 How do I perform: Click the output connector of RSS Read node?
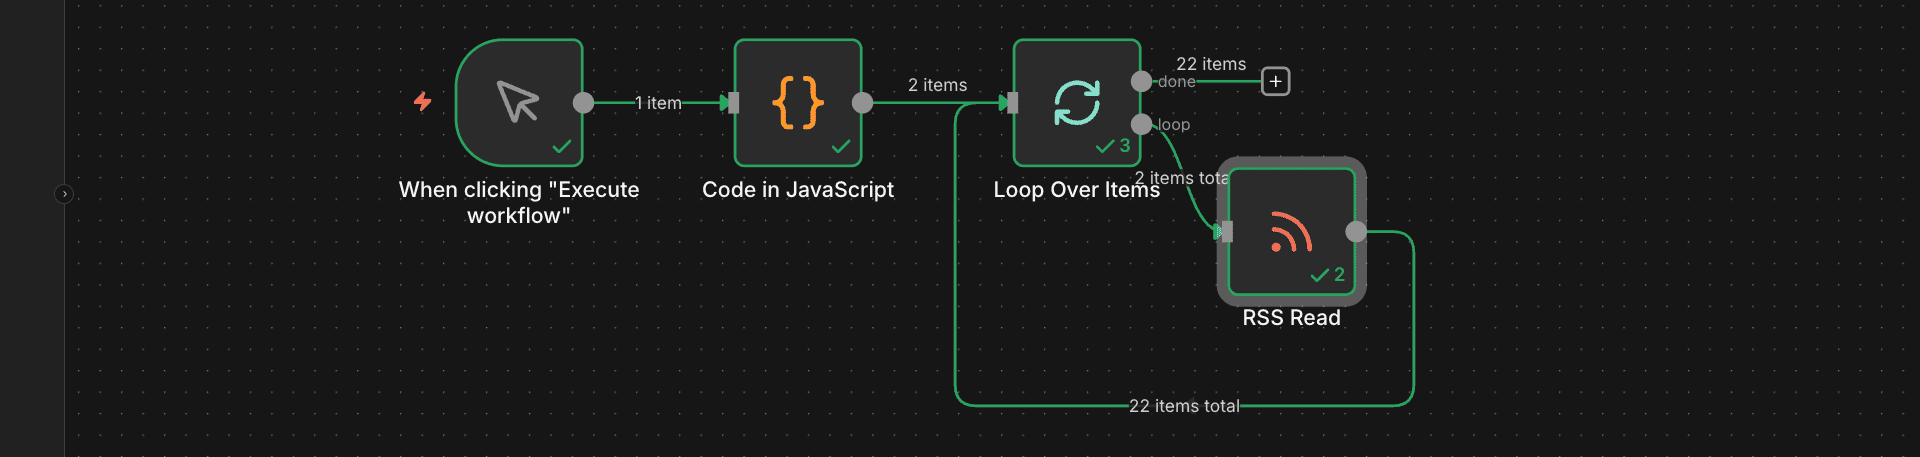point(1356,232)
